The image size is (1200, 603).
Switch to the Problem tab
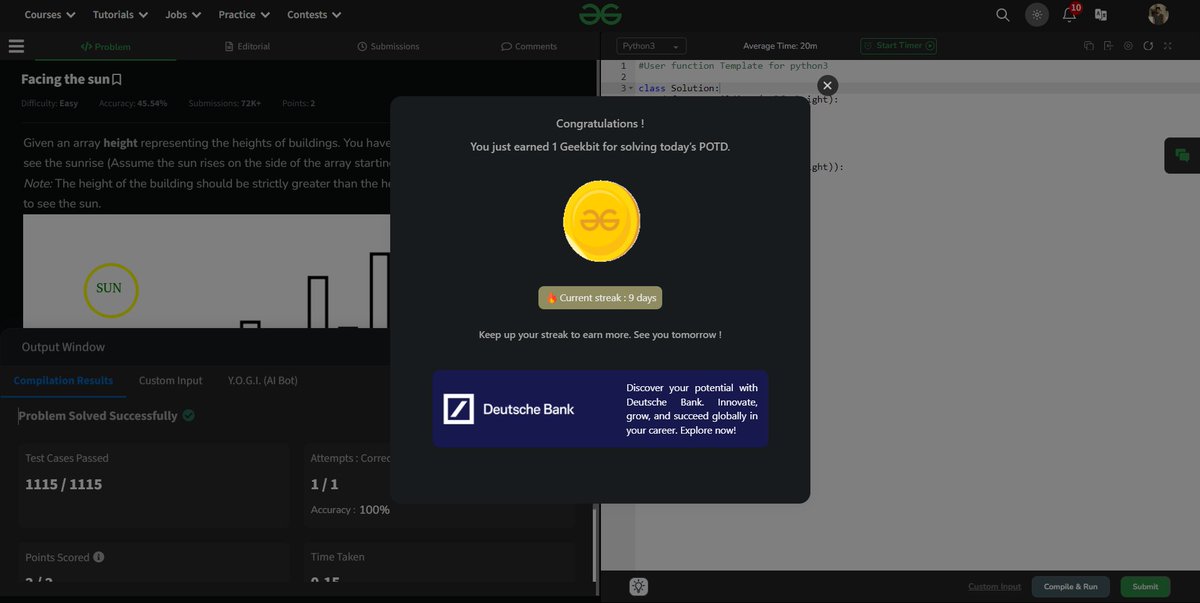[x=106, y=46]
